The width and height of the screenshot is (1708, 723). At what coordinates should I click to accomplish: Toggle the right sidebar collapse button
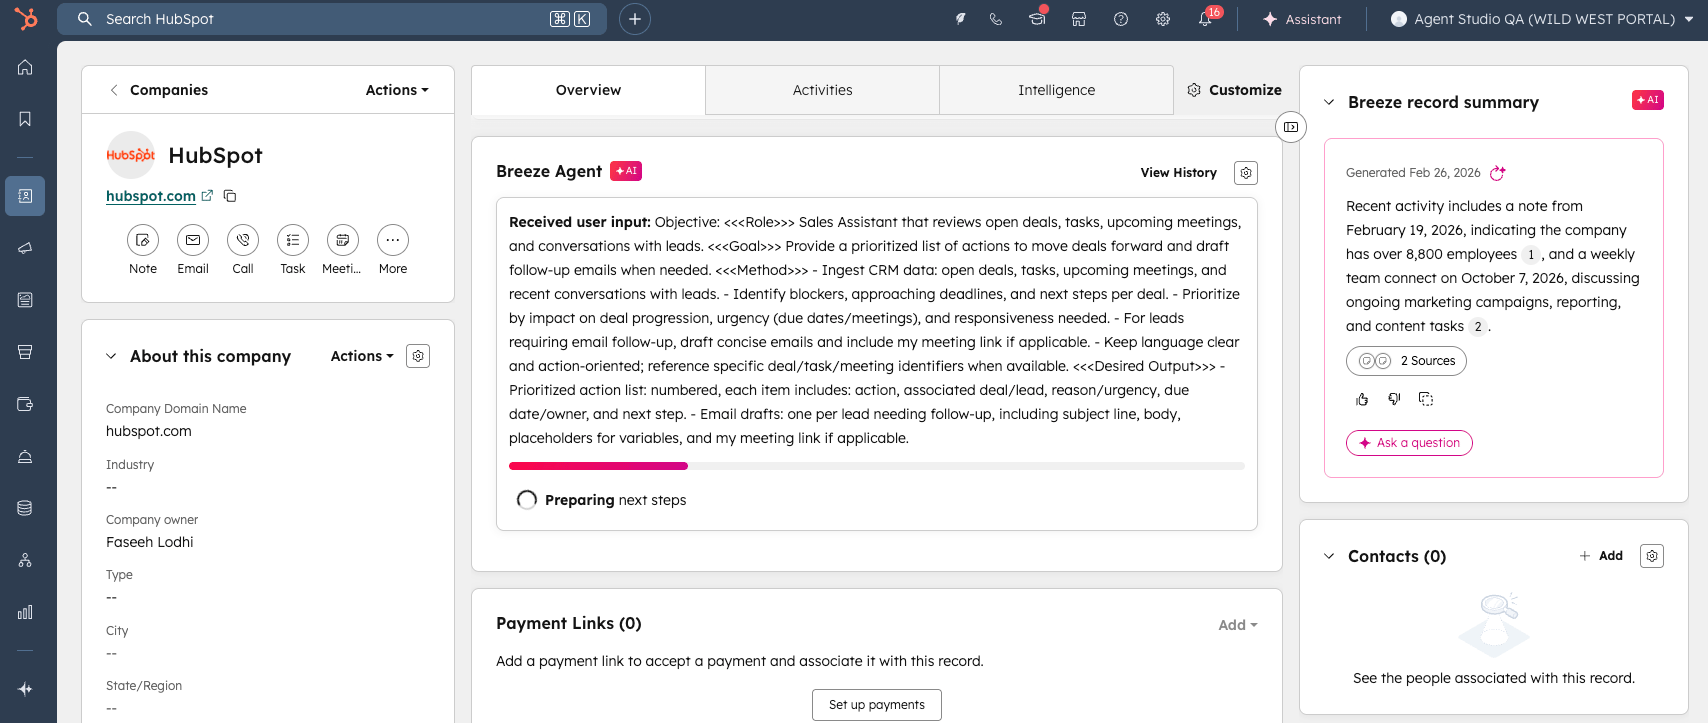(x=1291, y=127)
